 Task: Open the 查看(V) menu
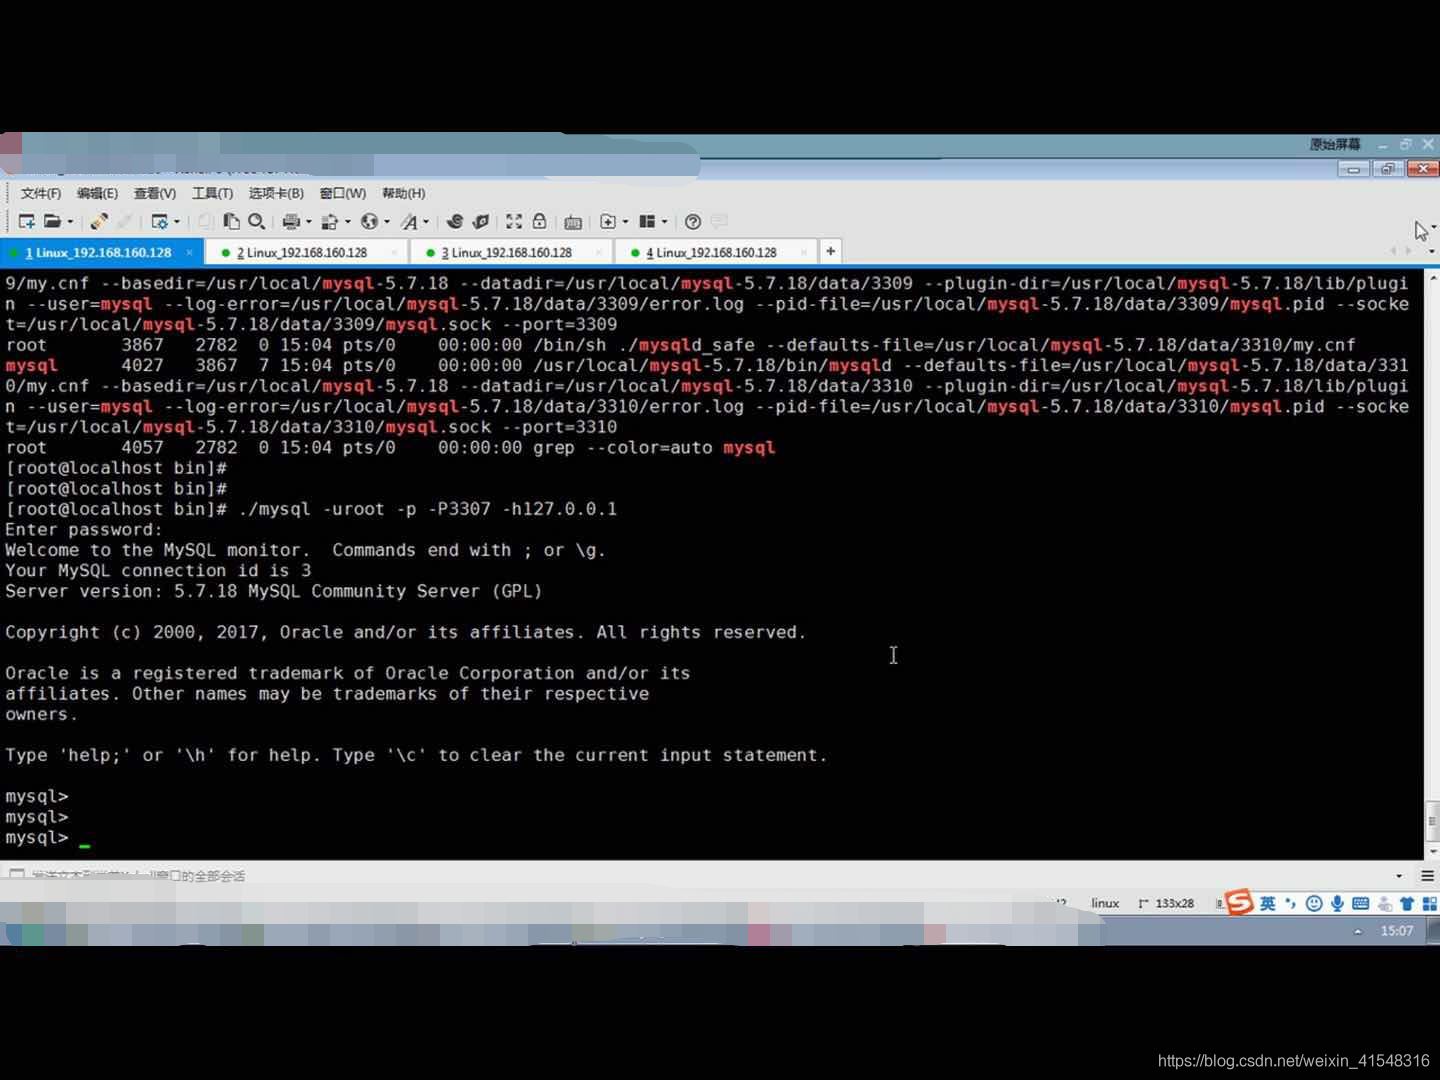(155, 193)
